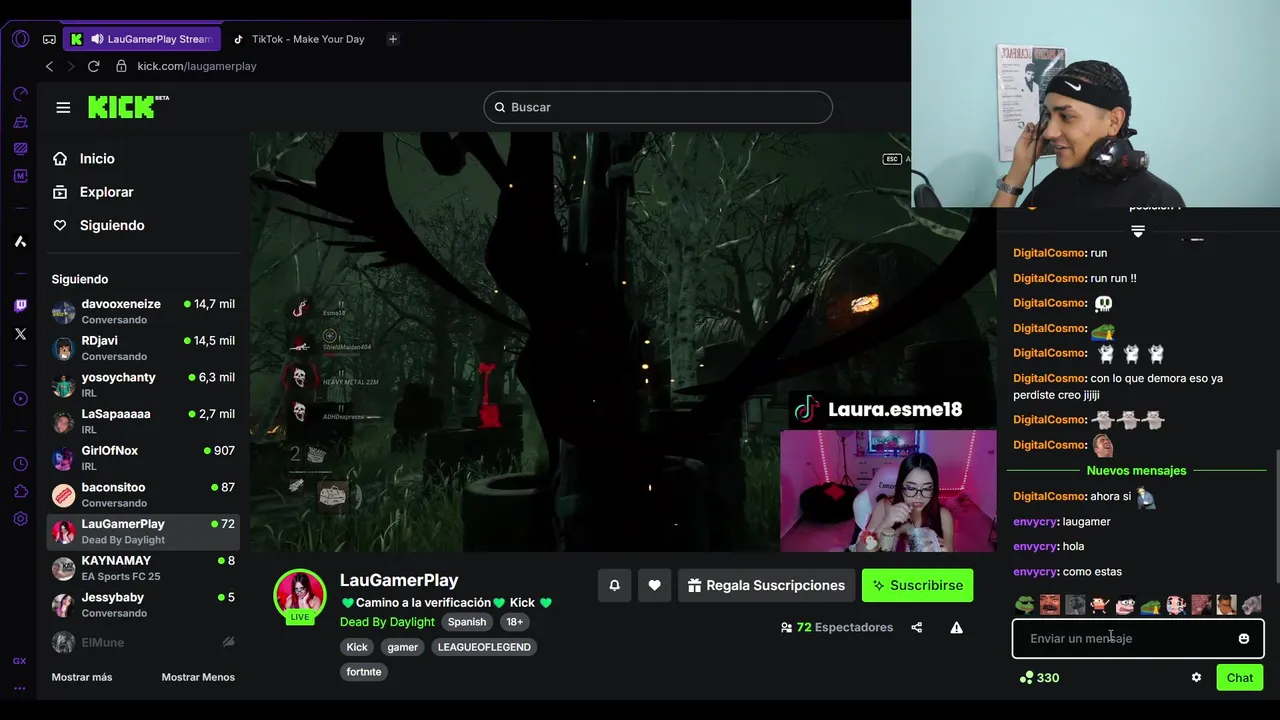This screenshot has width=1280, height=720.
Task: Open Twitch in the Opera sidebar
Action: coord(20,306)
